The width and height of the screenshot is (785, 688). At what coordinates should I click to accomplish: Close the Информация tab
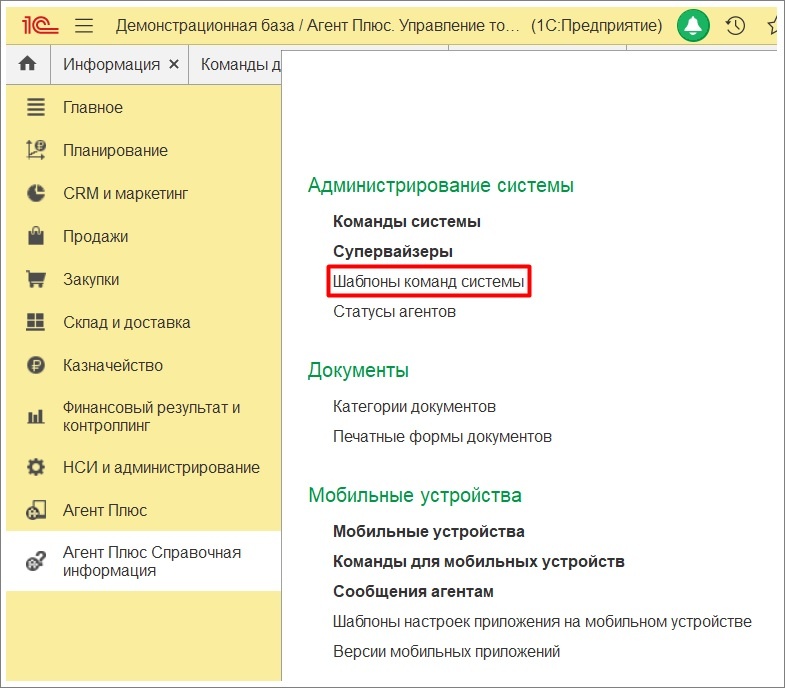[174, 64]
